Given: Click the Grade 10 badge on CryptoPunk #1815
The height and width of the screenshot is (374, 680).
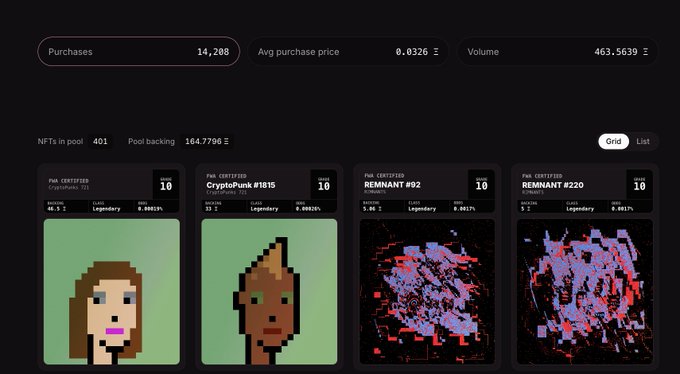Looking at the screenshot, I should (x=324, y=184).
